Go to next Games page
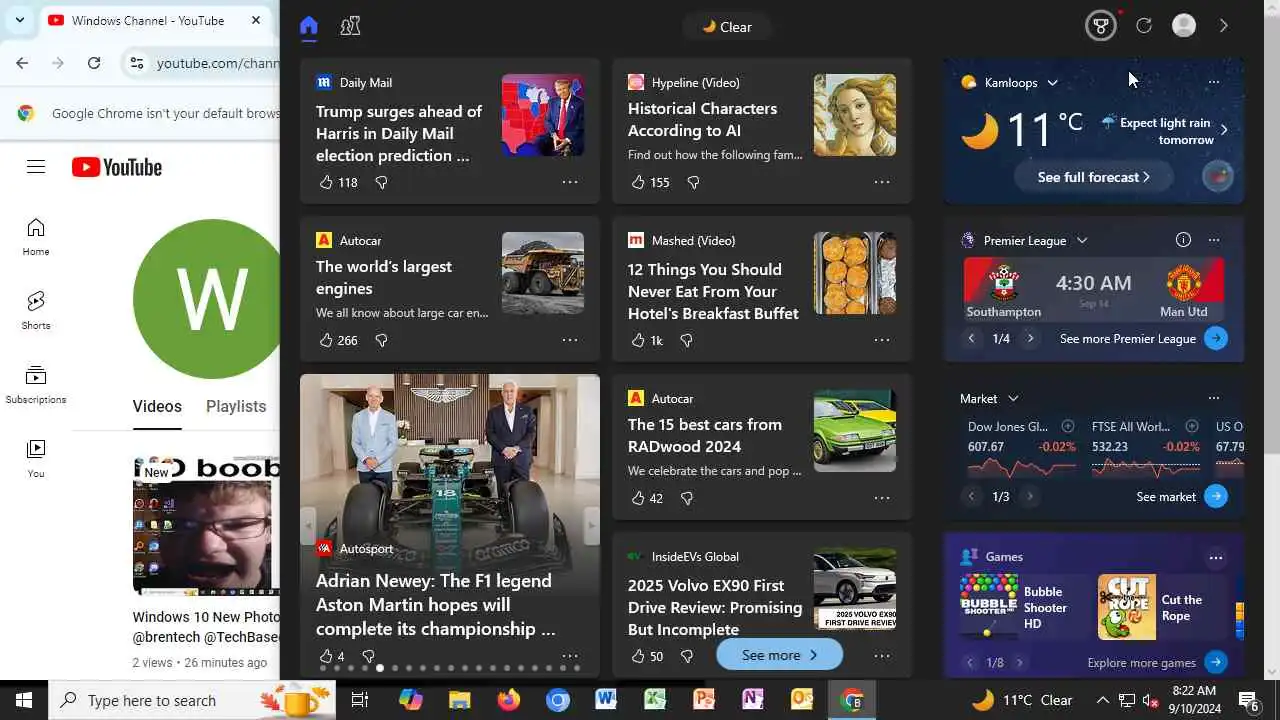This screenshot has width=1280, height=720. (x=1019, y=662)
